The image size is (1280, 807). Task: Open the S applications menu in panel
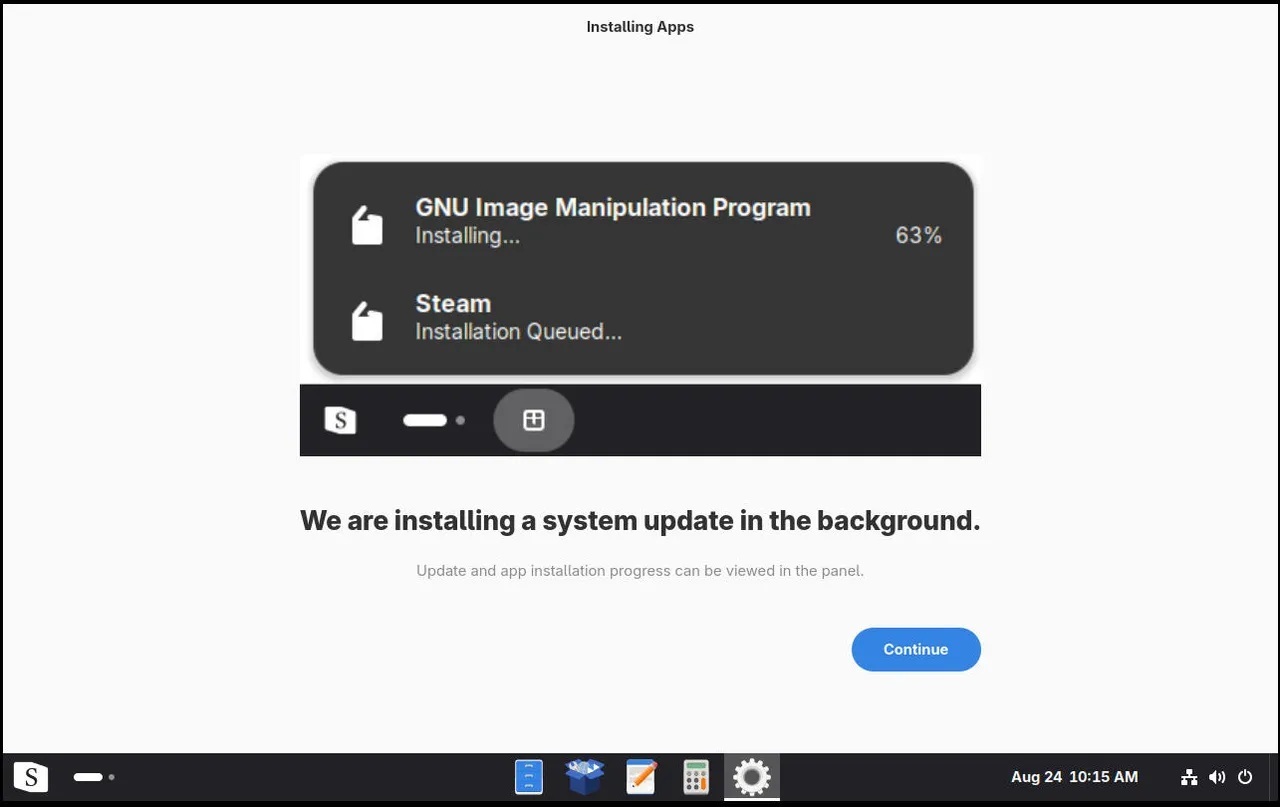31,776
